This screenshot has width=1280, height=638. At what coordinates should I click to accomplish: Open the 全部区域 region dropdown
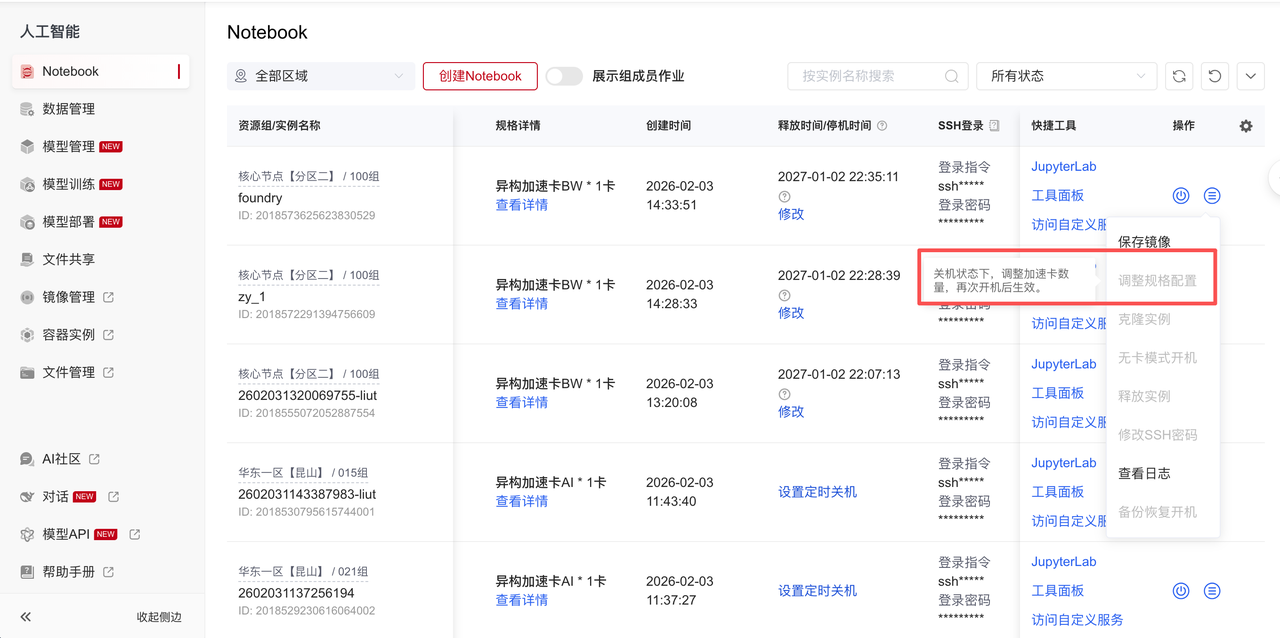point(320,76)
